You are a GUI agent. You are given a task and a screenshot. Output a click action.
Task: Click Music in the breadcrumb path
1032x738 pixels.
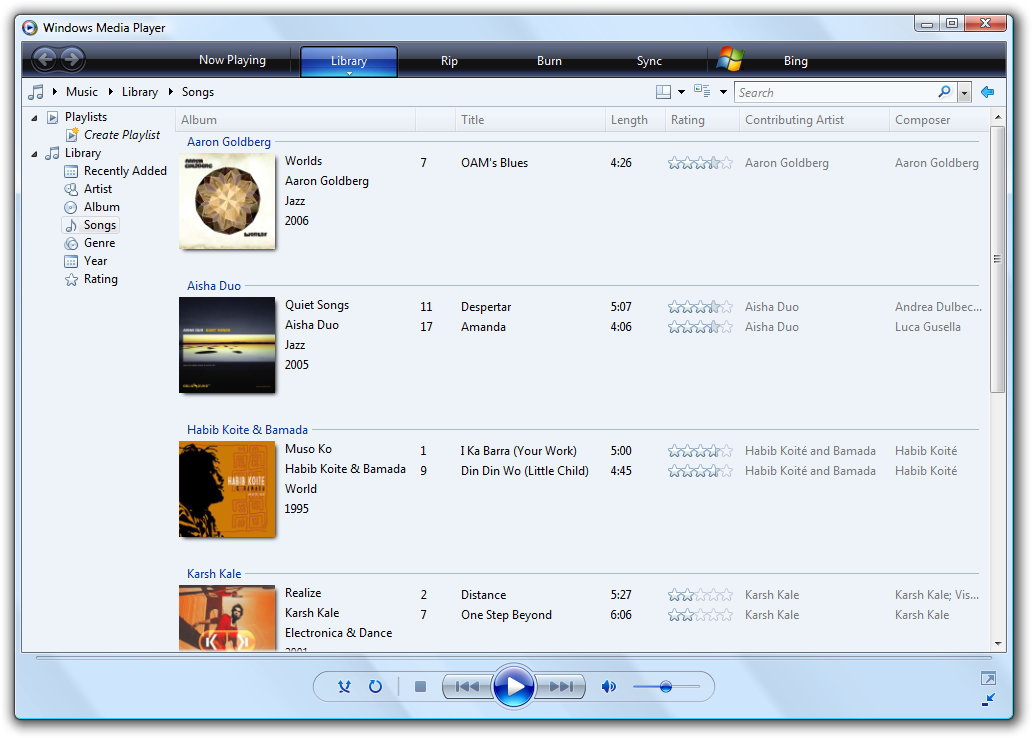(x=82, y=92)
